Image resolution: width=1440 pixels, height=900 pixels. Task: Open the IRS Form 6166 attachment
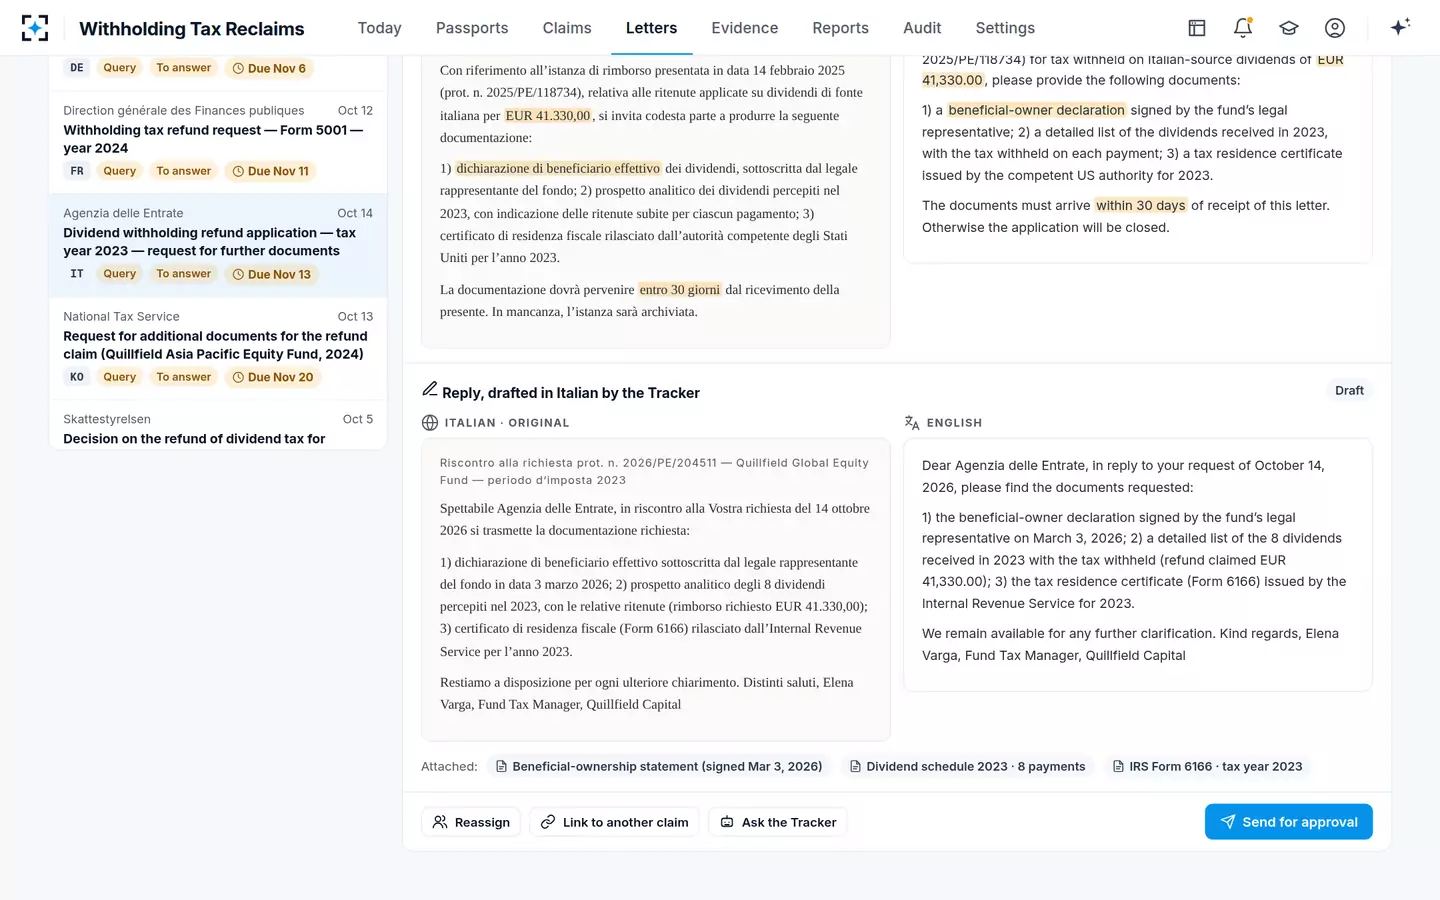coord(1207,767)
